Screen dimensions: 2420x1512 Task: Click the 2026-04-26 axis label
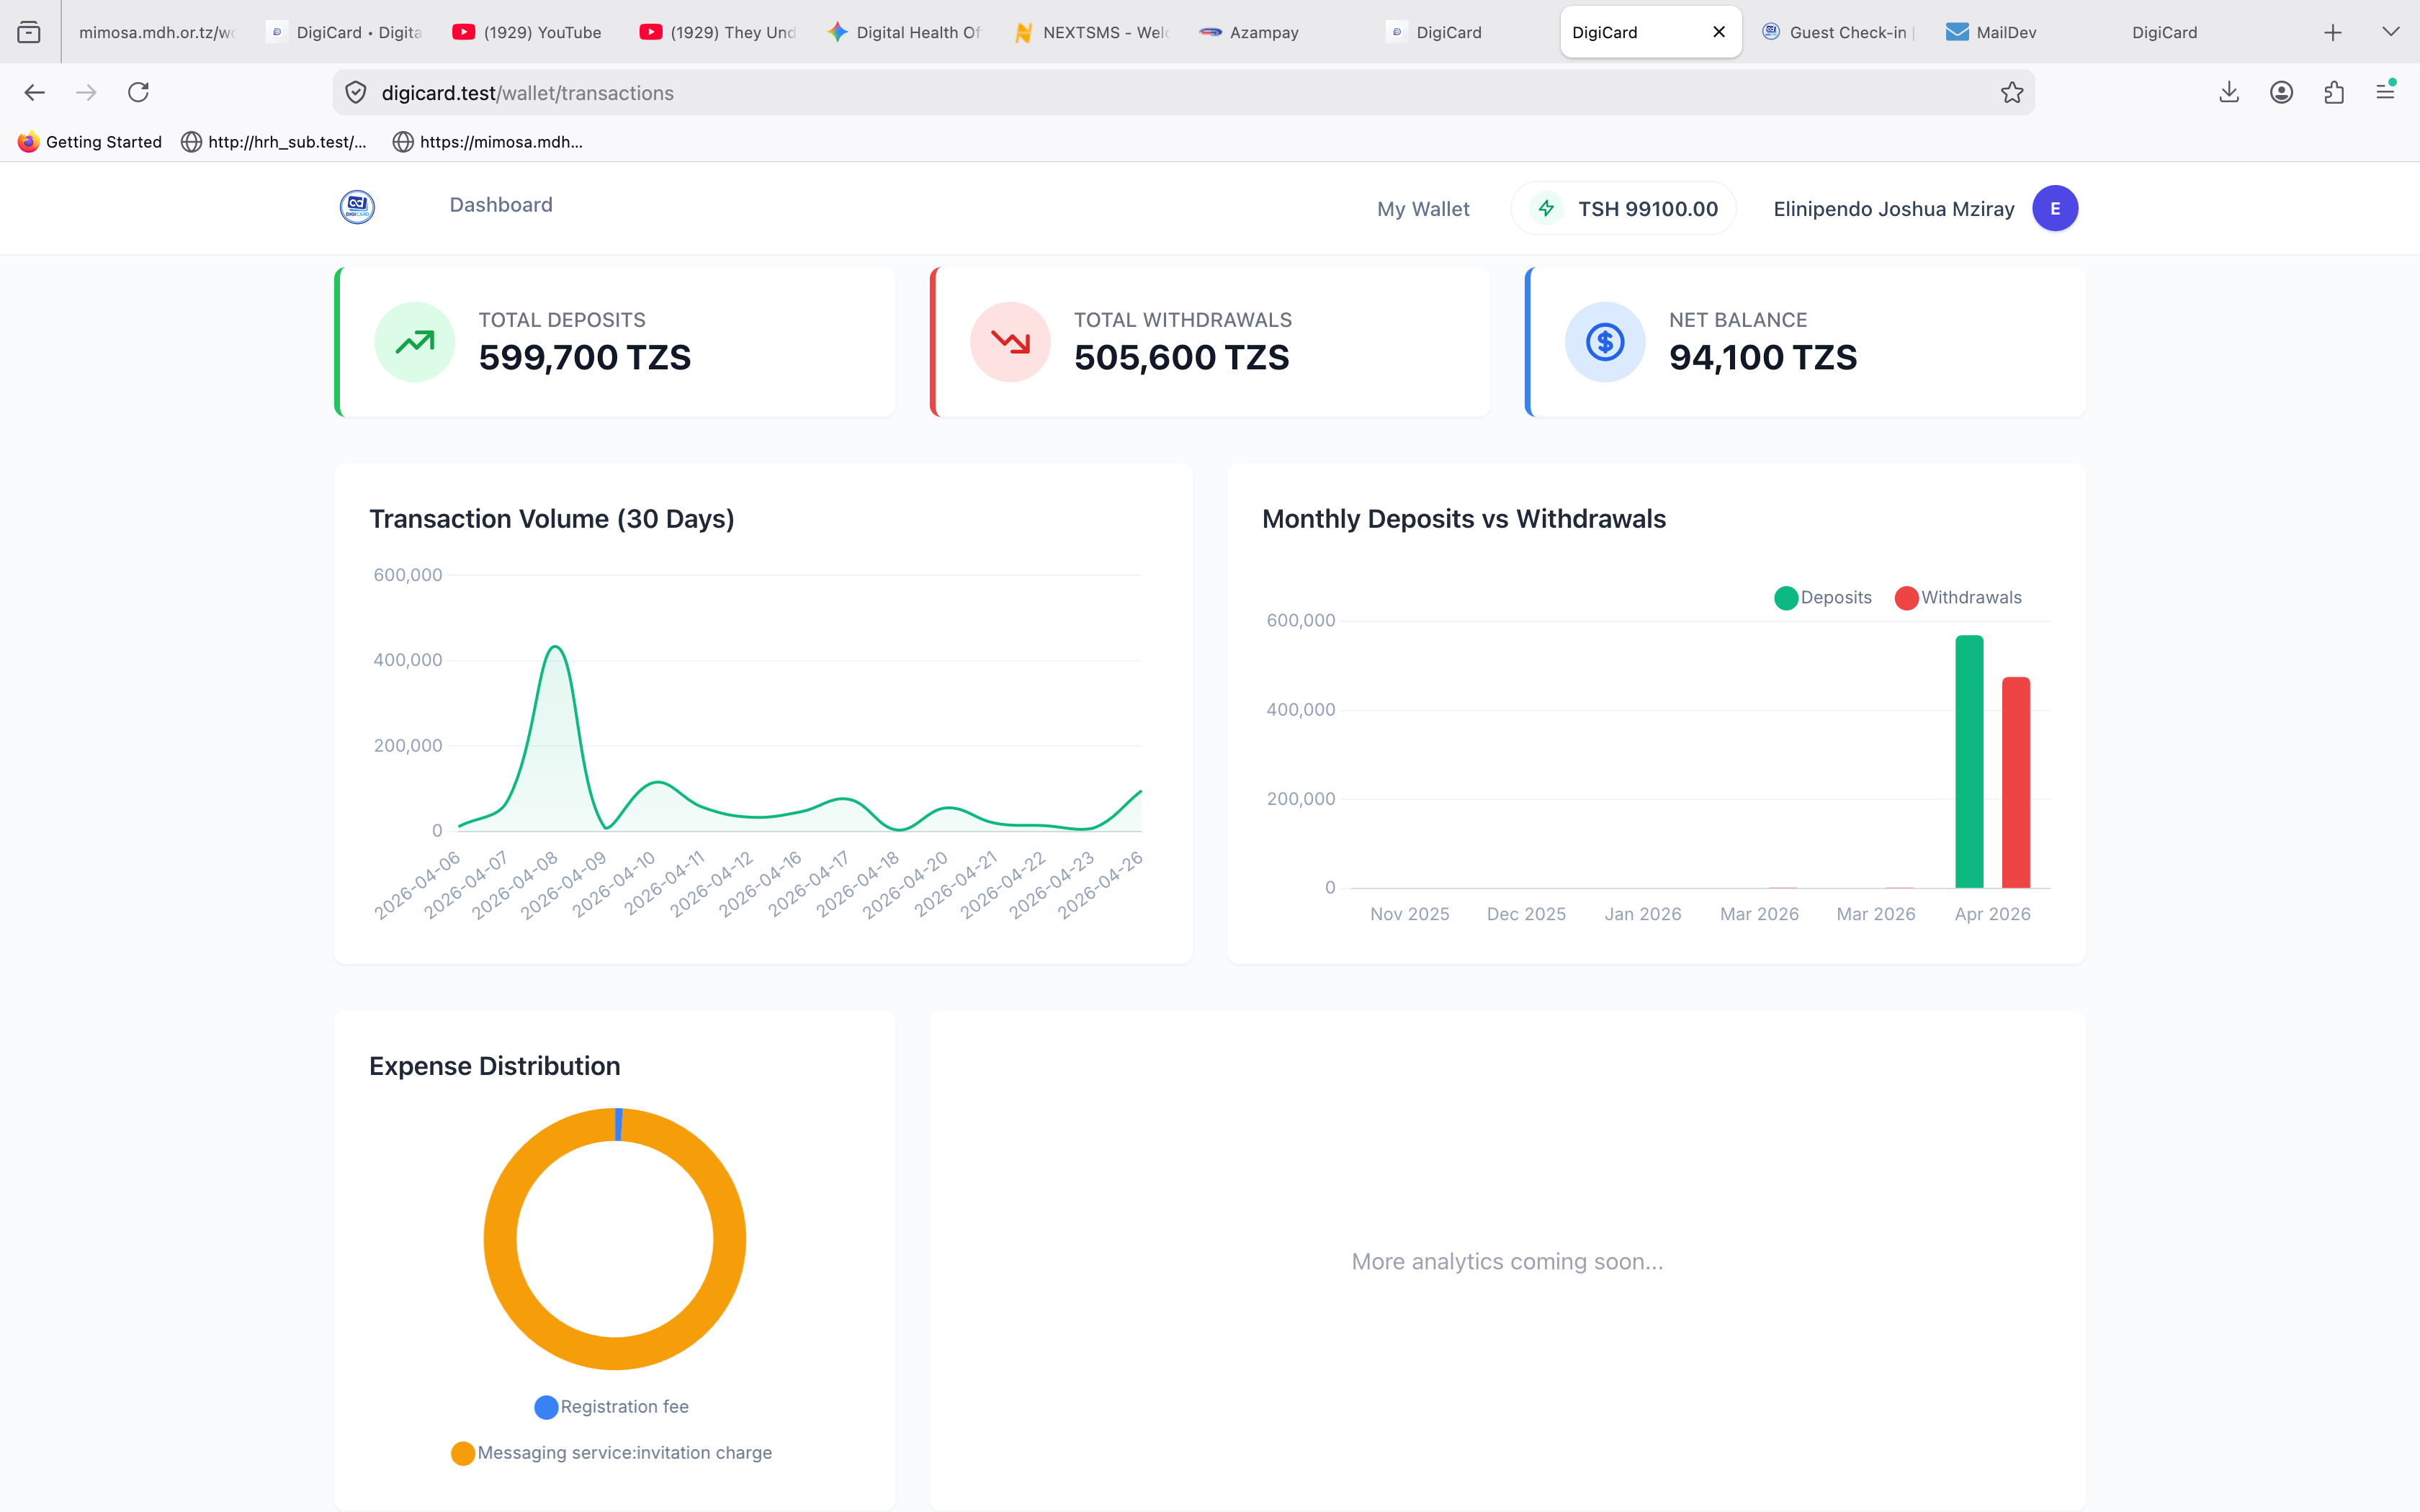tap(1100, 886)
